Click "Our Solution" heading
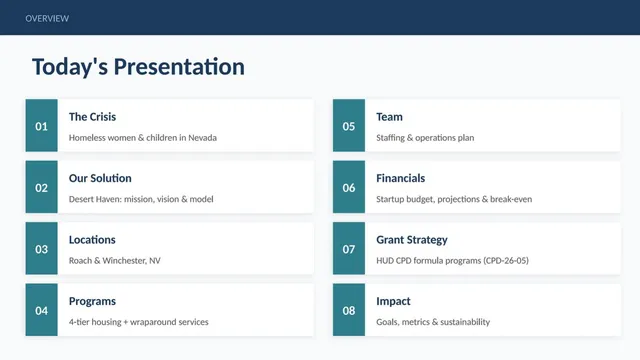Screen dimensions: 640x360 [100, 178]
